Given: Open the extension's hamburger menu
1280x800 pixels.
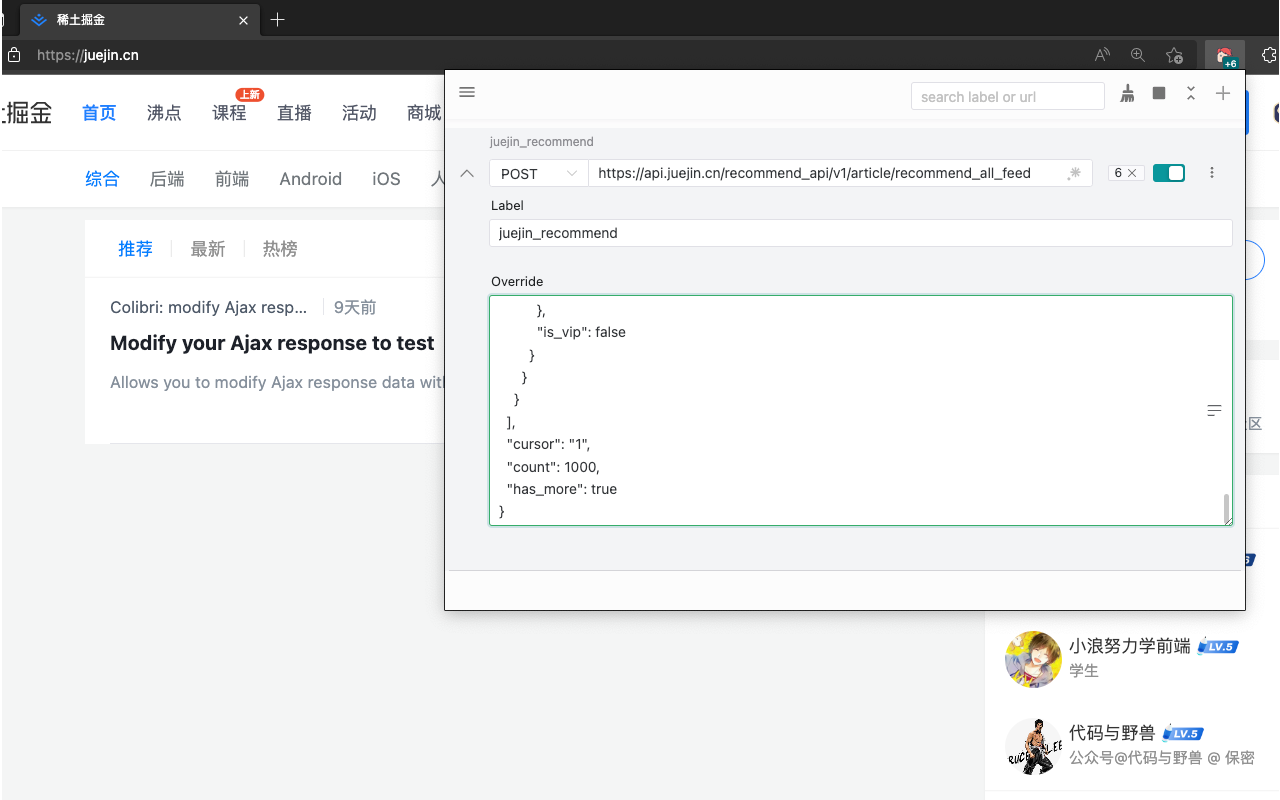Looking at the screenshot, I should click(467, 92).
